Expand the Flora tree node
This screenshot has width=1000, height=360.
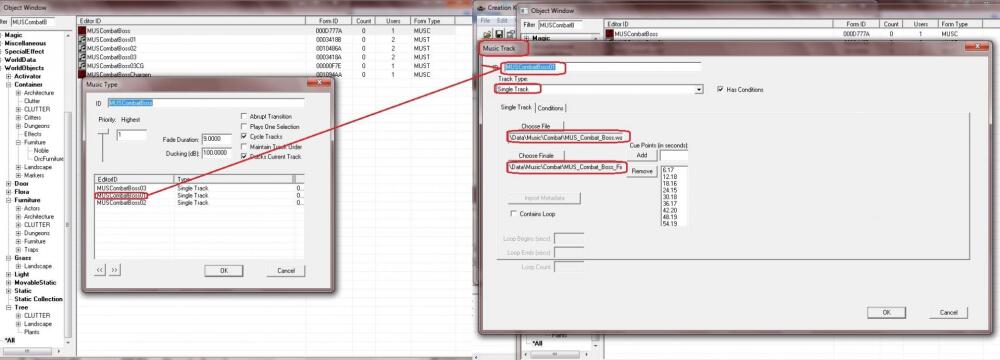(9, 191)
